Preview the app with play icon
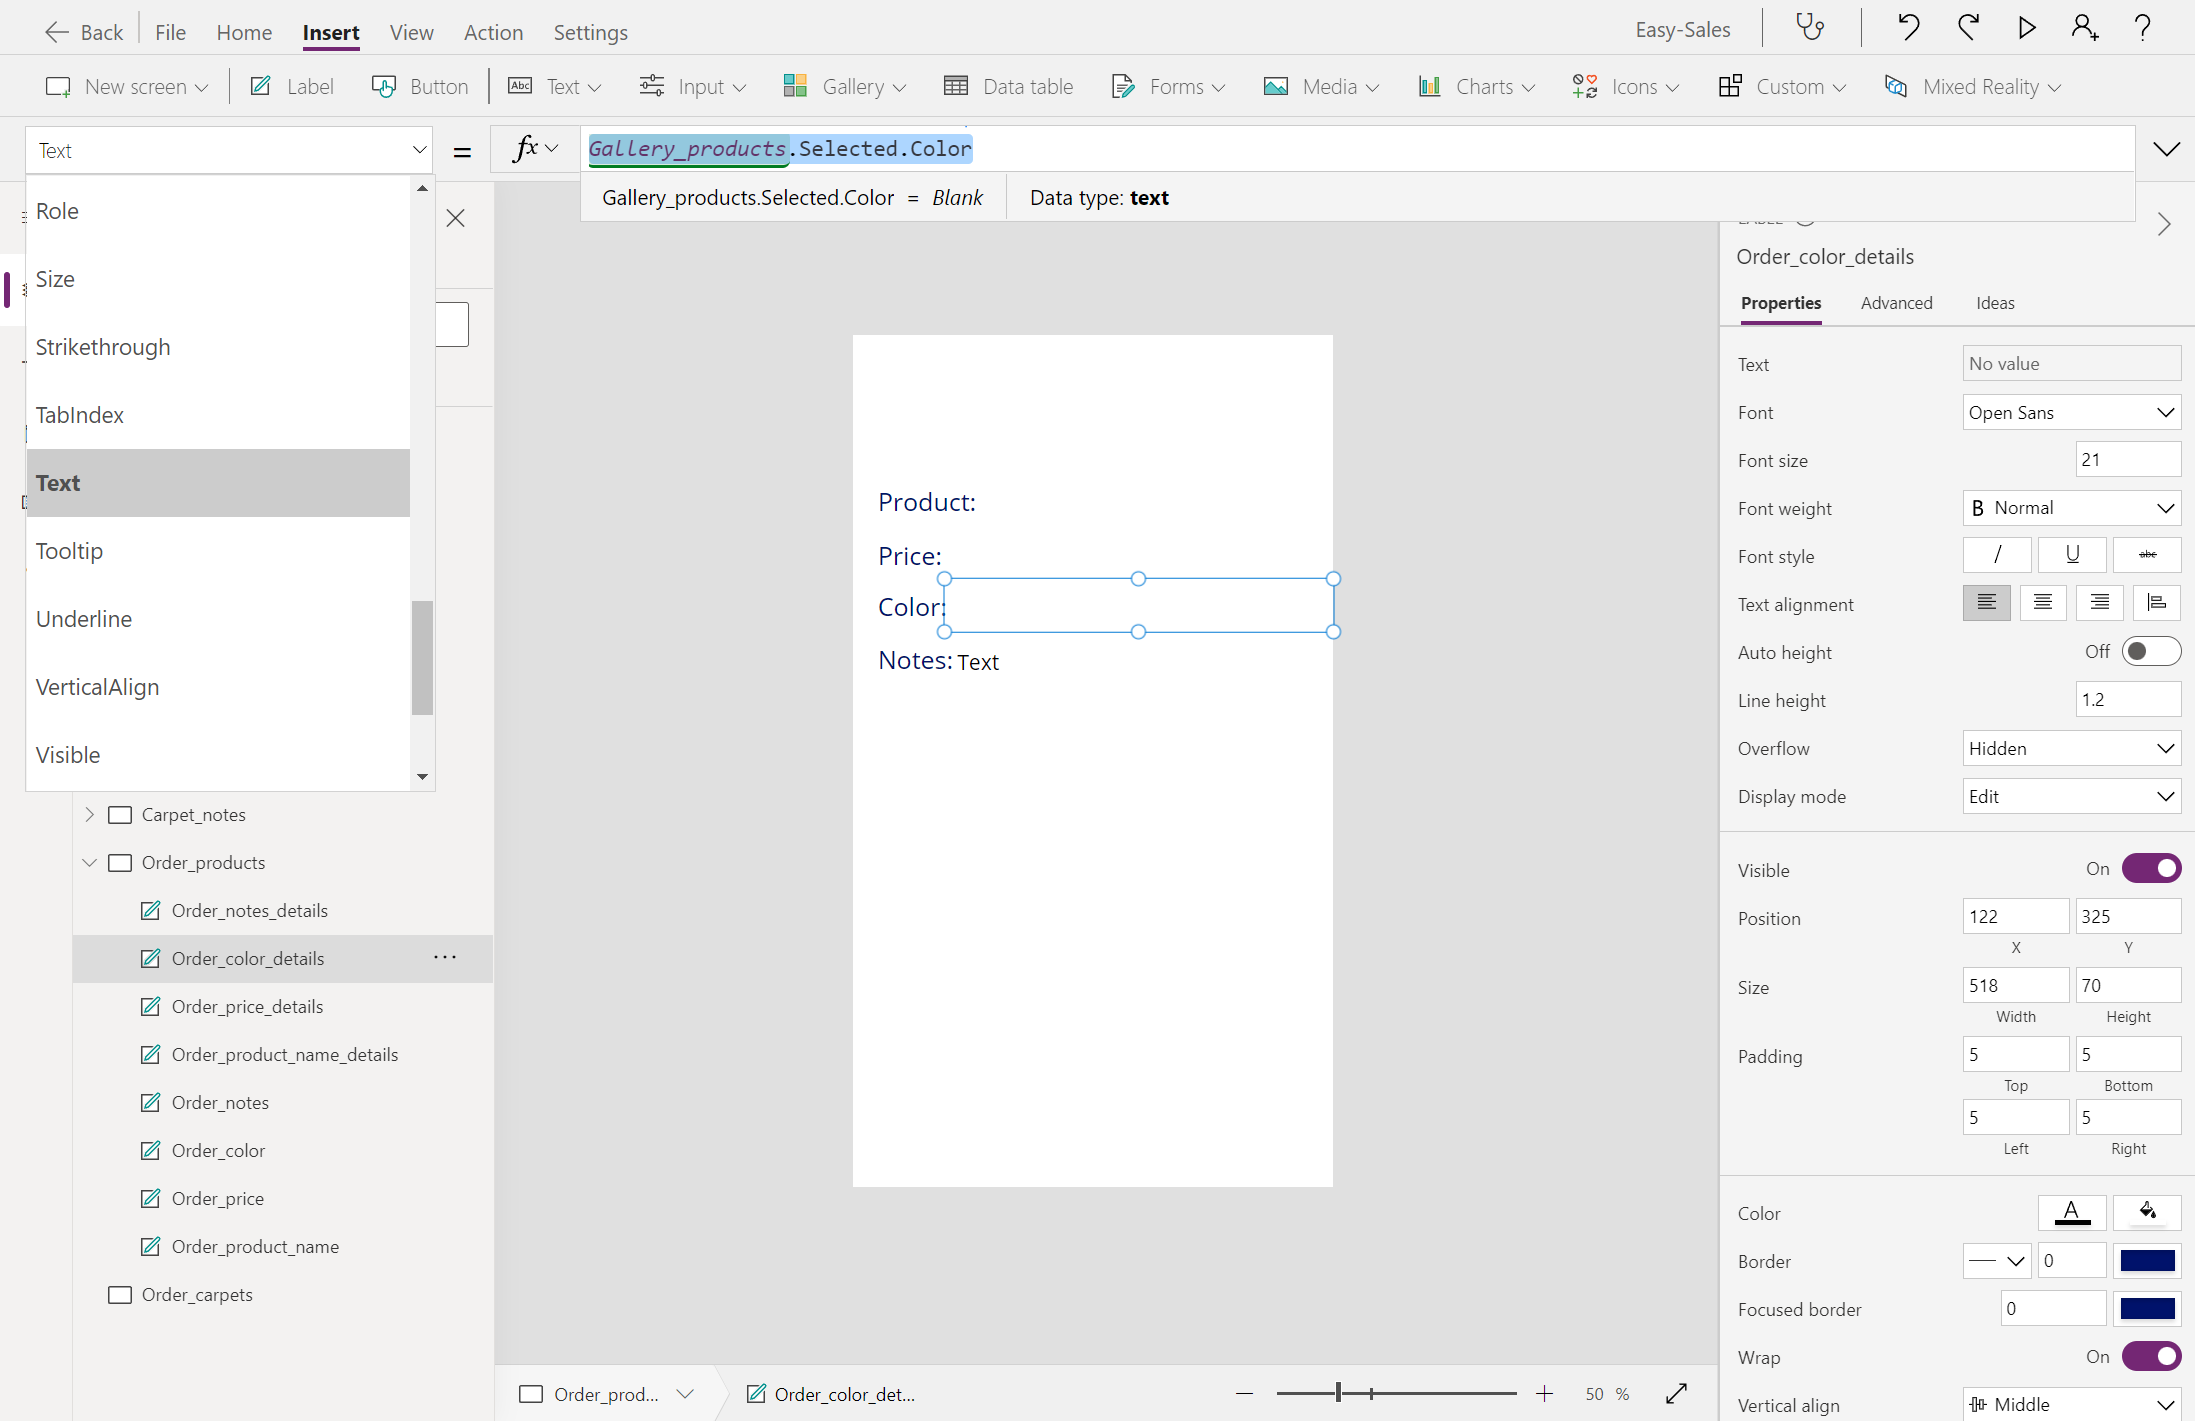Viewport: 2195px width, 1421px height. coord(2027,28)
